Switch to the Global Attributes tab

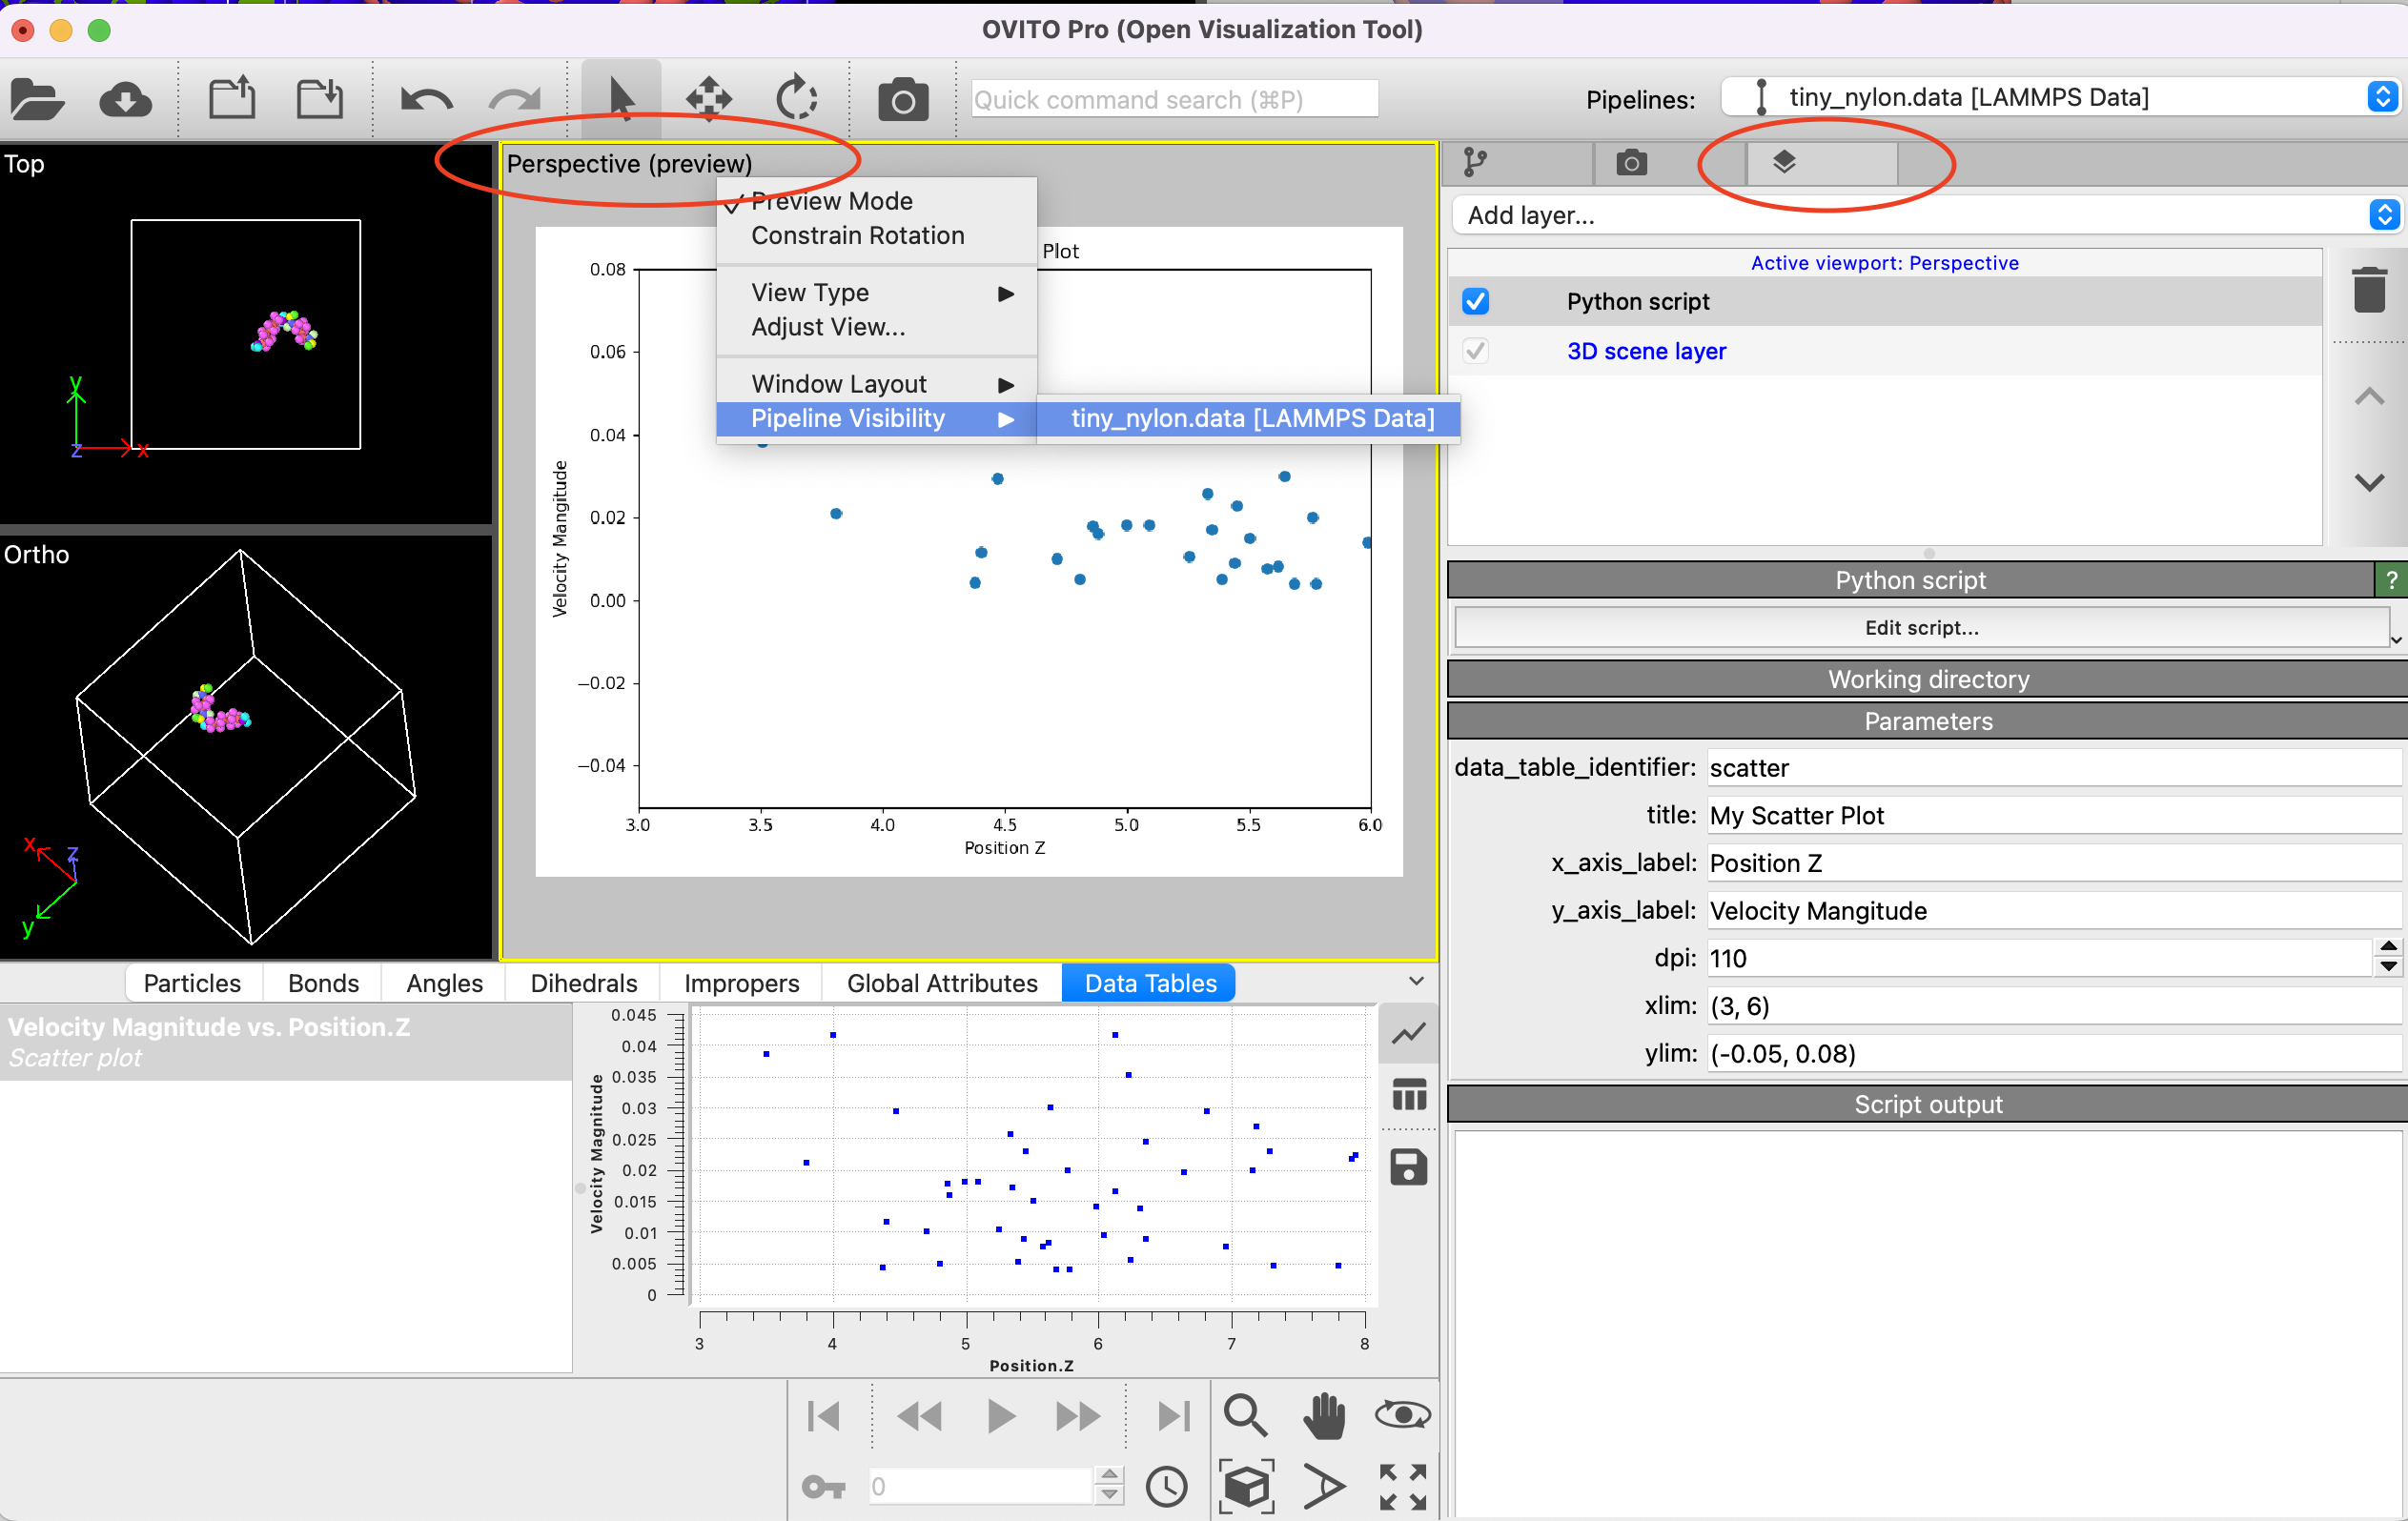[942, 982]
